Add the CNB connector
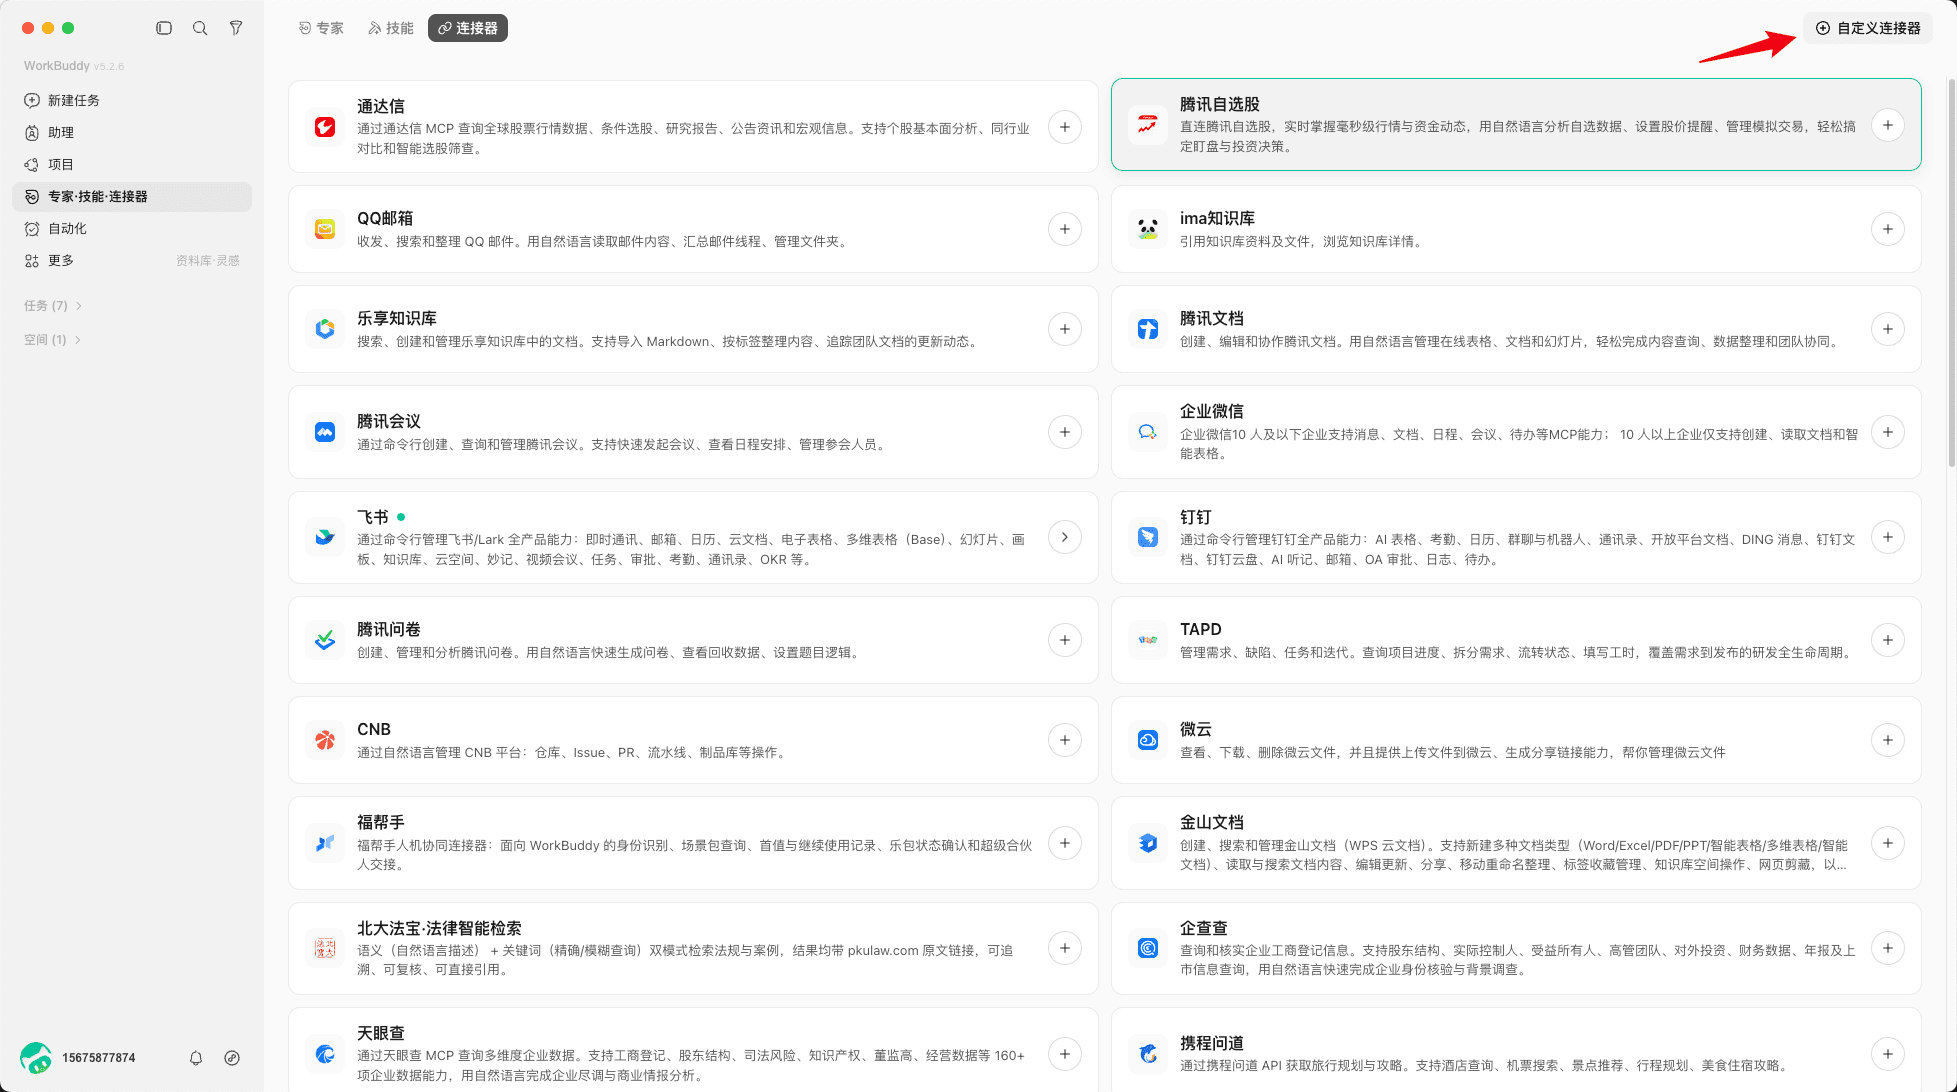This screenshot has height=1092, width=1957. tap(1065, 740)
